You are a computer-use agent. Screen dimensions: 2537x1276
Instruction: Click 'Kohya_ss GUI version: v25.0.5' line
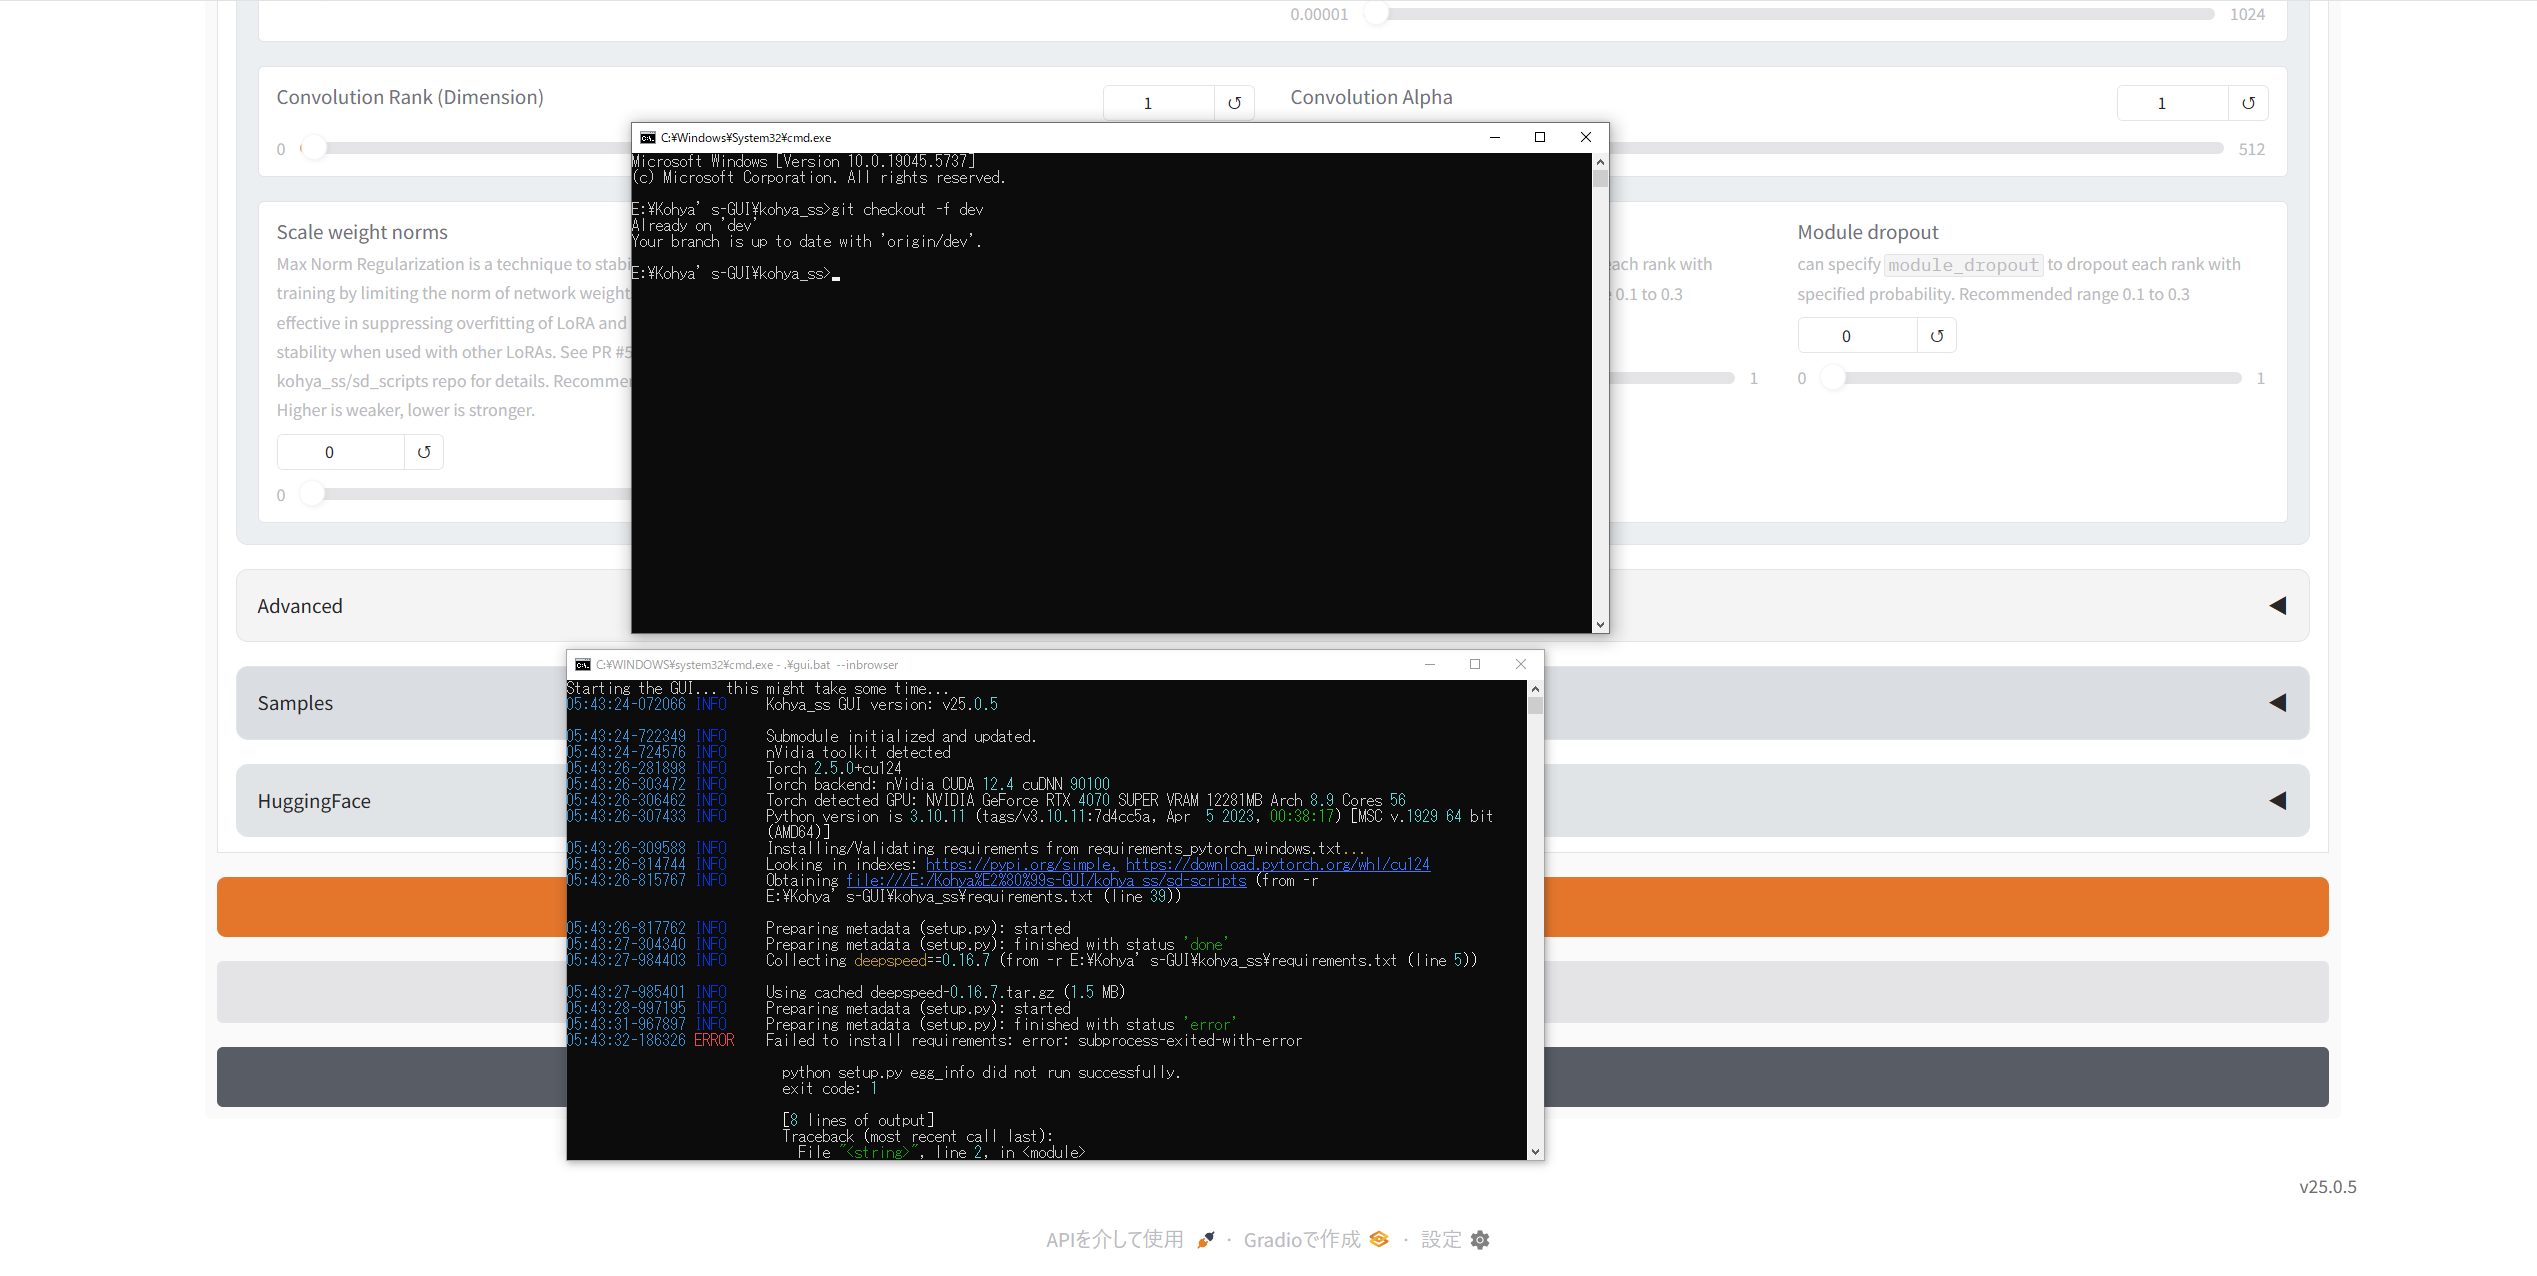pos(882,705)
